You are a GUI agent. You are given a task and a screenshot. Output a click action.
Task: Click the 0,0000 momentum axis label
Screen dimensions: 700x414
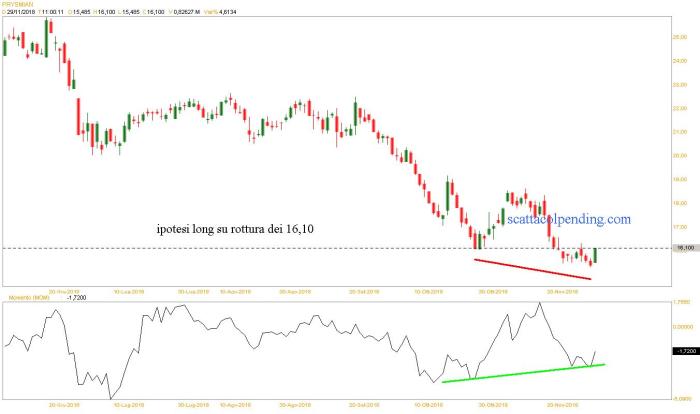point(683,326)
